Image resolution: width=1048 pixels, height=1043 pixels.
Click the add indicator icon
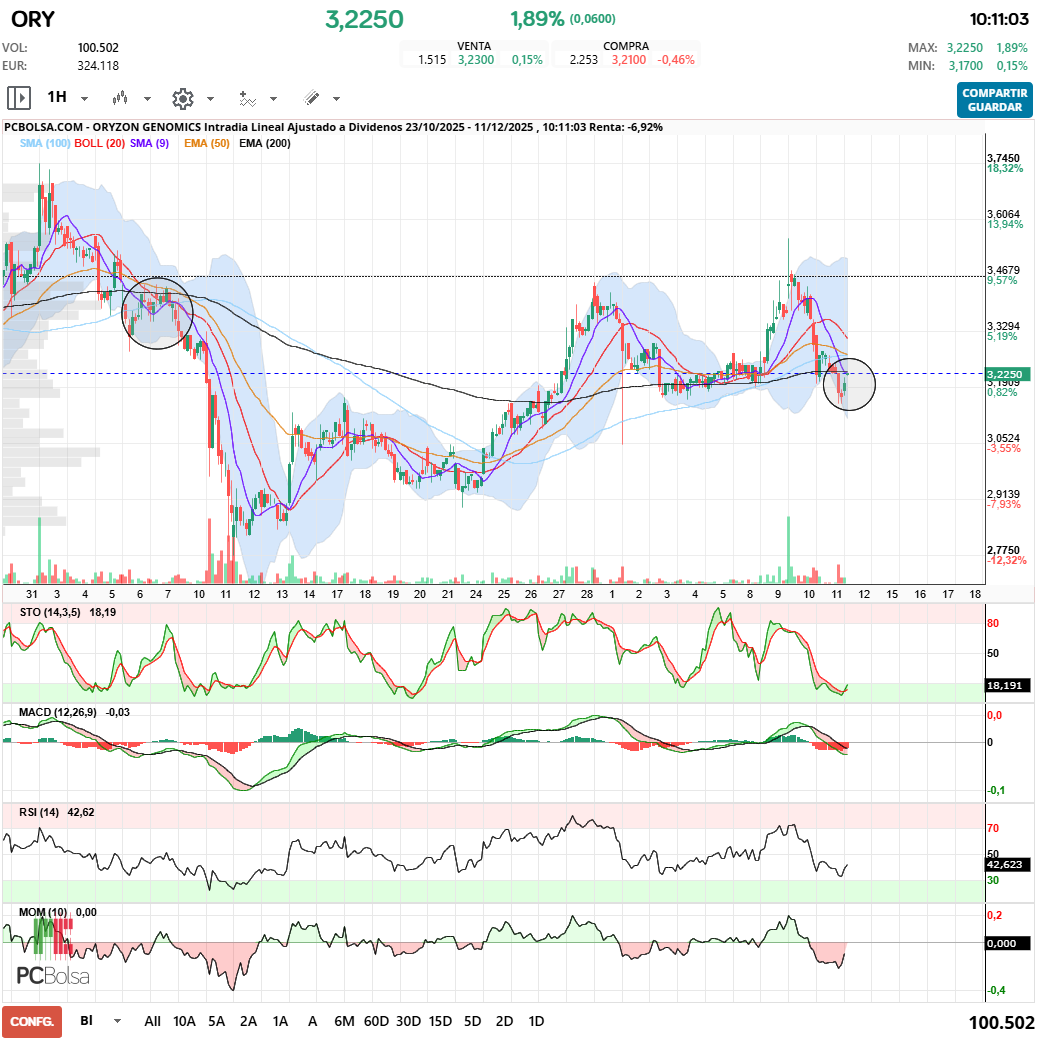(247, 98)
